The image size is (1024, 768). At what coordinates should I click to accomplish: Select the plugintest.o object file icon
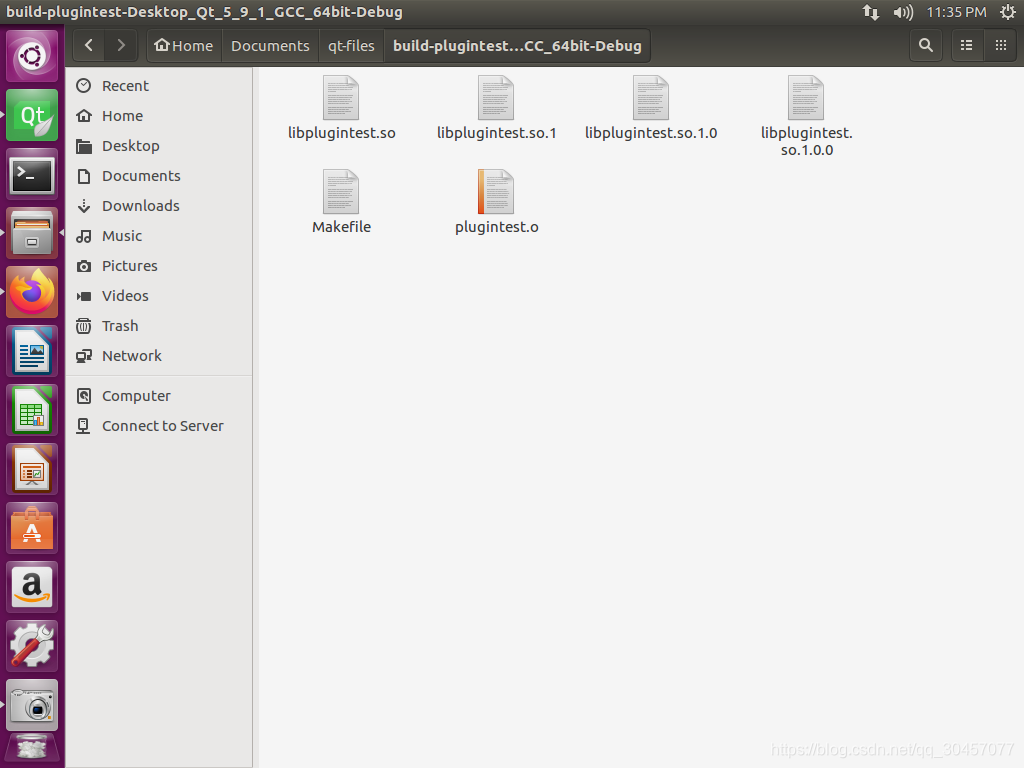(x=496, y=191)
